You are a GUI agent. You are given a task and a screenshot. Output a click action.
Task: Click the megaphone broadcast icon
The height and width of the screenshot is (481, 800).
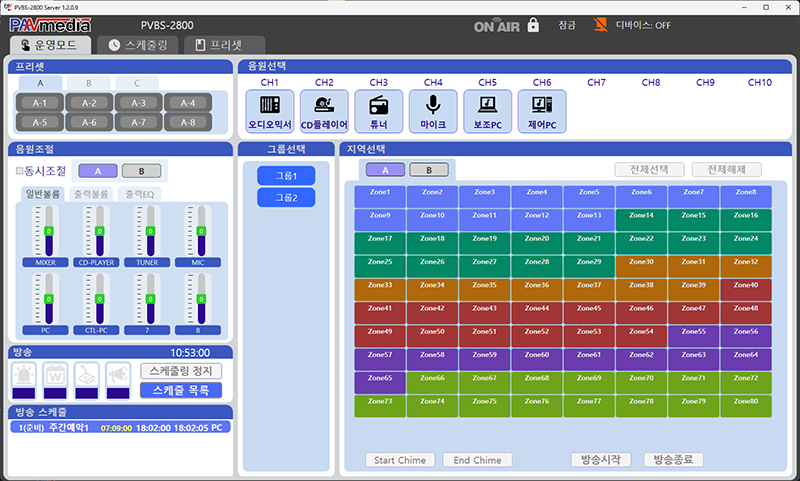[x=118, y=374]
